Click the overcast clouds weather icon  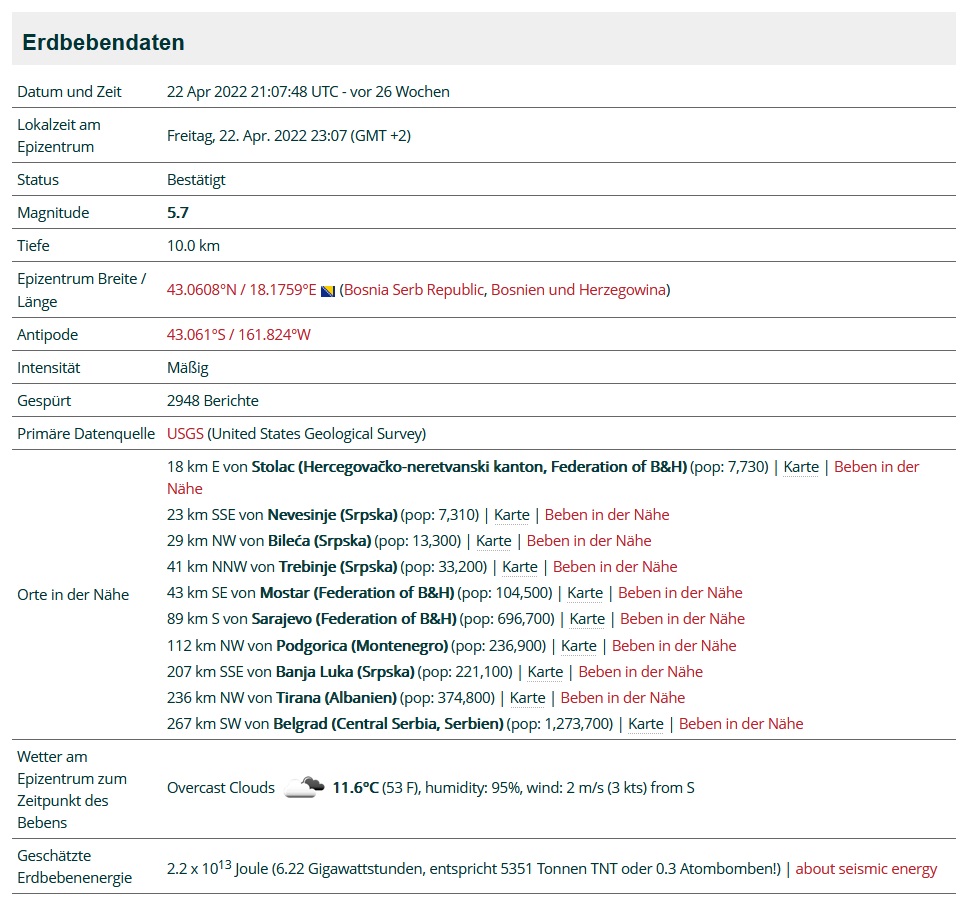click(x=303, y=787)
